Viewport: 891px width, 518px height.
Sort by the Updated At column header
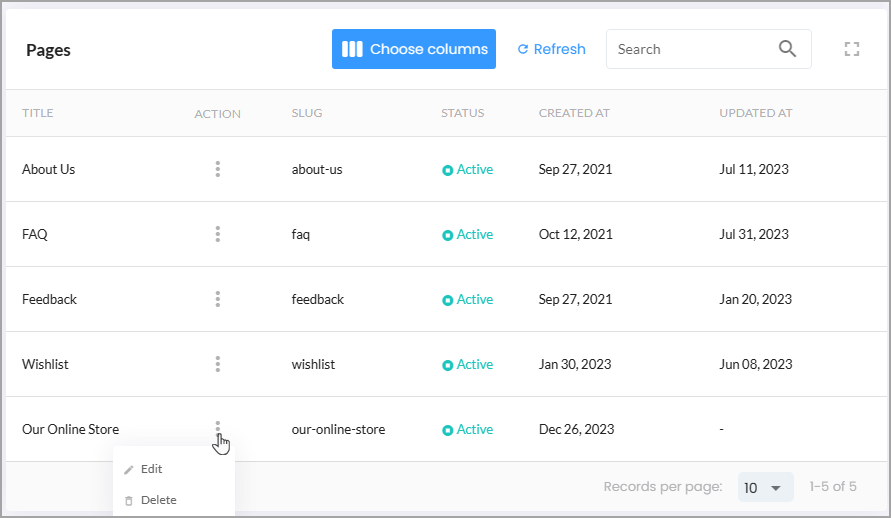tap(755, 113)
